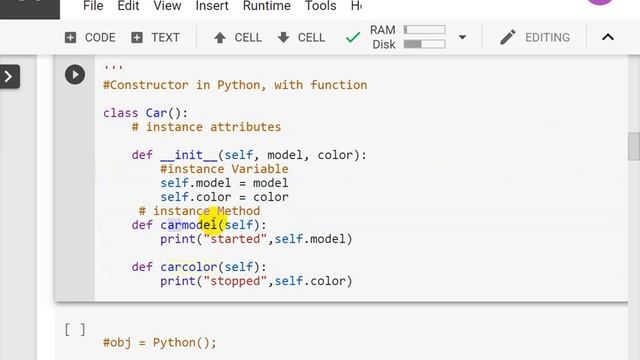640x360 pixels.
Task: Click 'carcolor' method name
Action: pos(189,267)
